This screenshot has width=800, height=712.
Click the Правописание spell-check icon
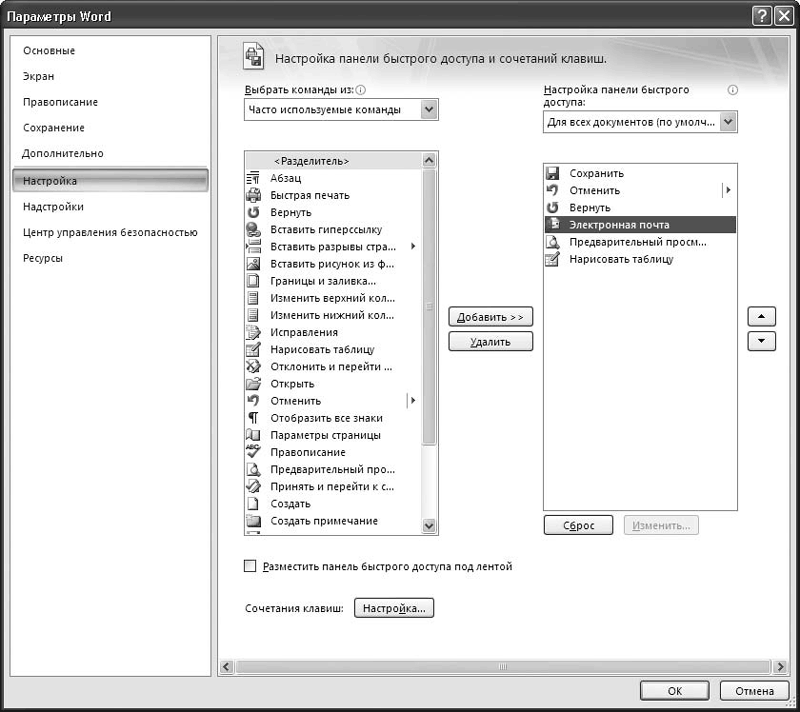[x=253, y=452]
